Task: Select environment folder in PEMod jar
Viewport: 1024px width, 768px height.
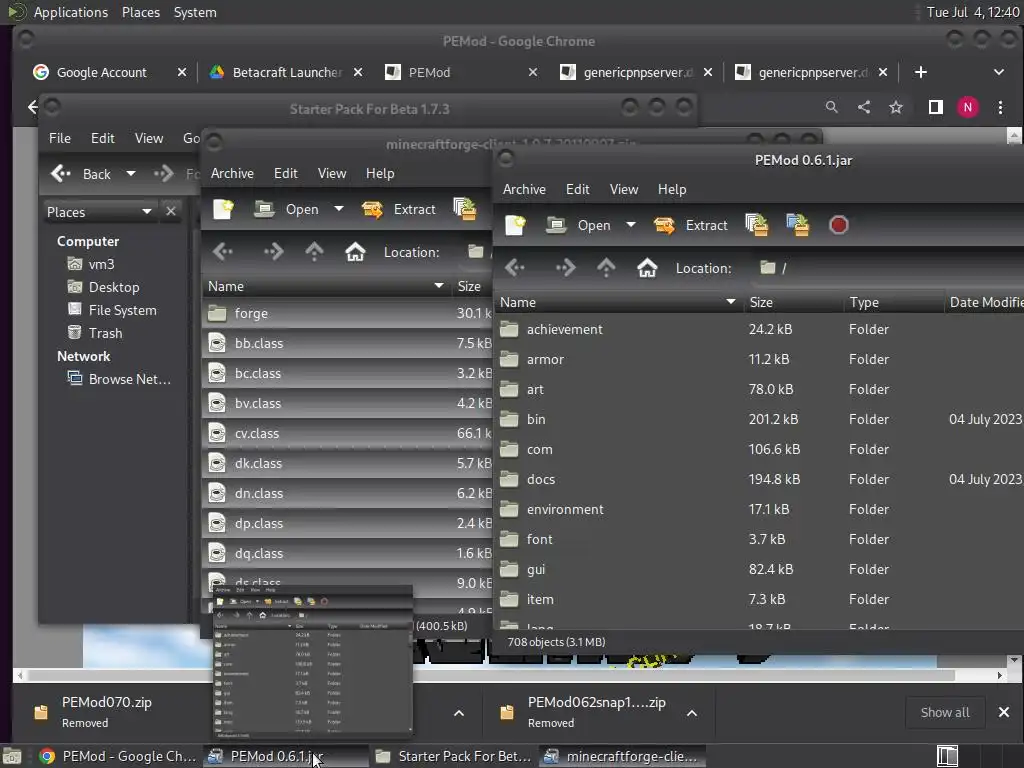Action: click(x=758, y=509)
